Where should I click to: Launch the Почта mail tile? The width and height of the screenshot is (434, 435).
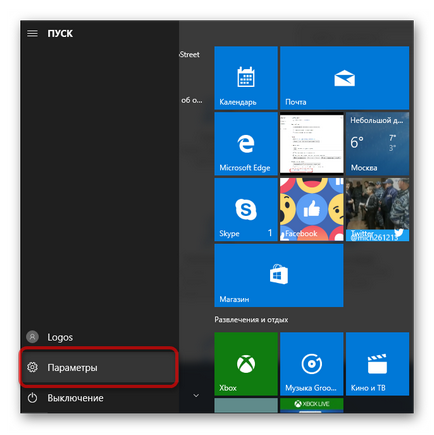tap(344, 78)
